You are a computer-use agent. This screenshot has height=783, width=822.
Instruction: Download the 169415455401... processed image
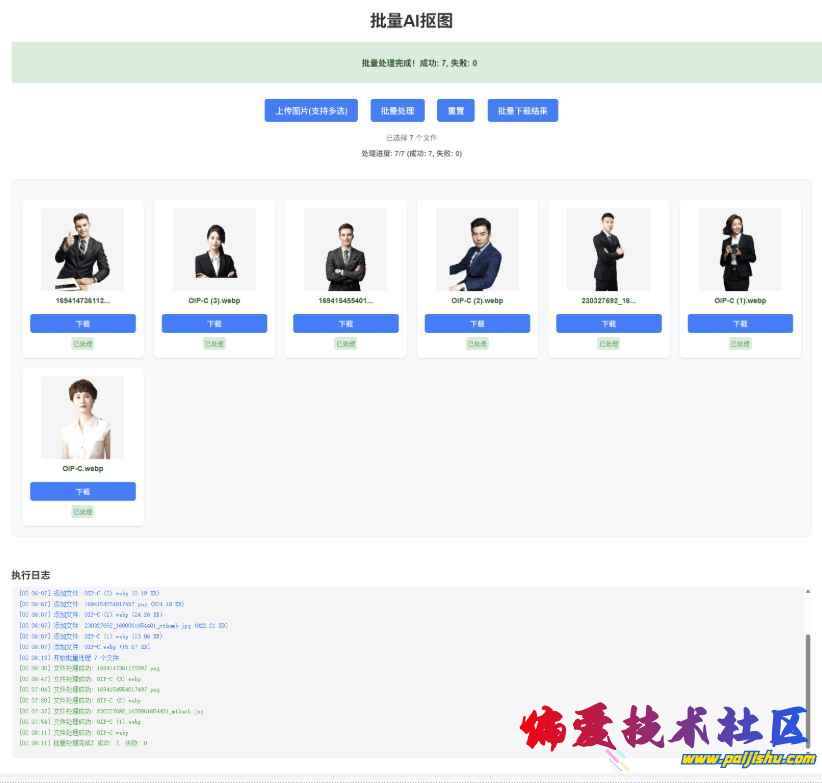tap(346, 323)
